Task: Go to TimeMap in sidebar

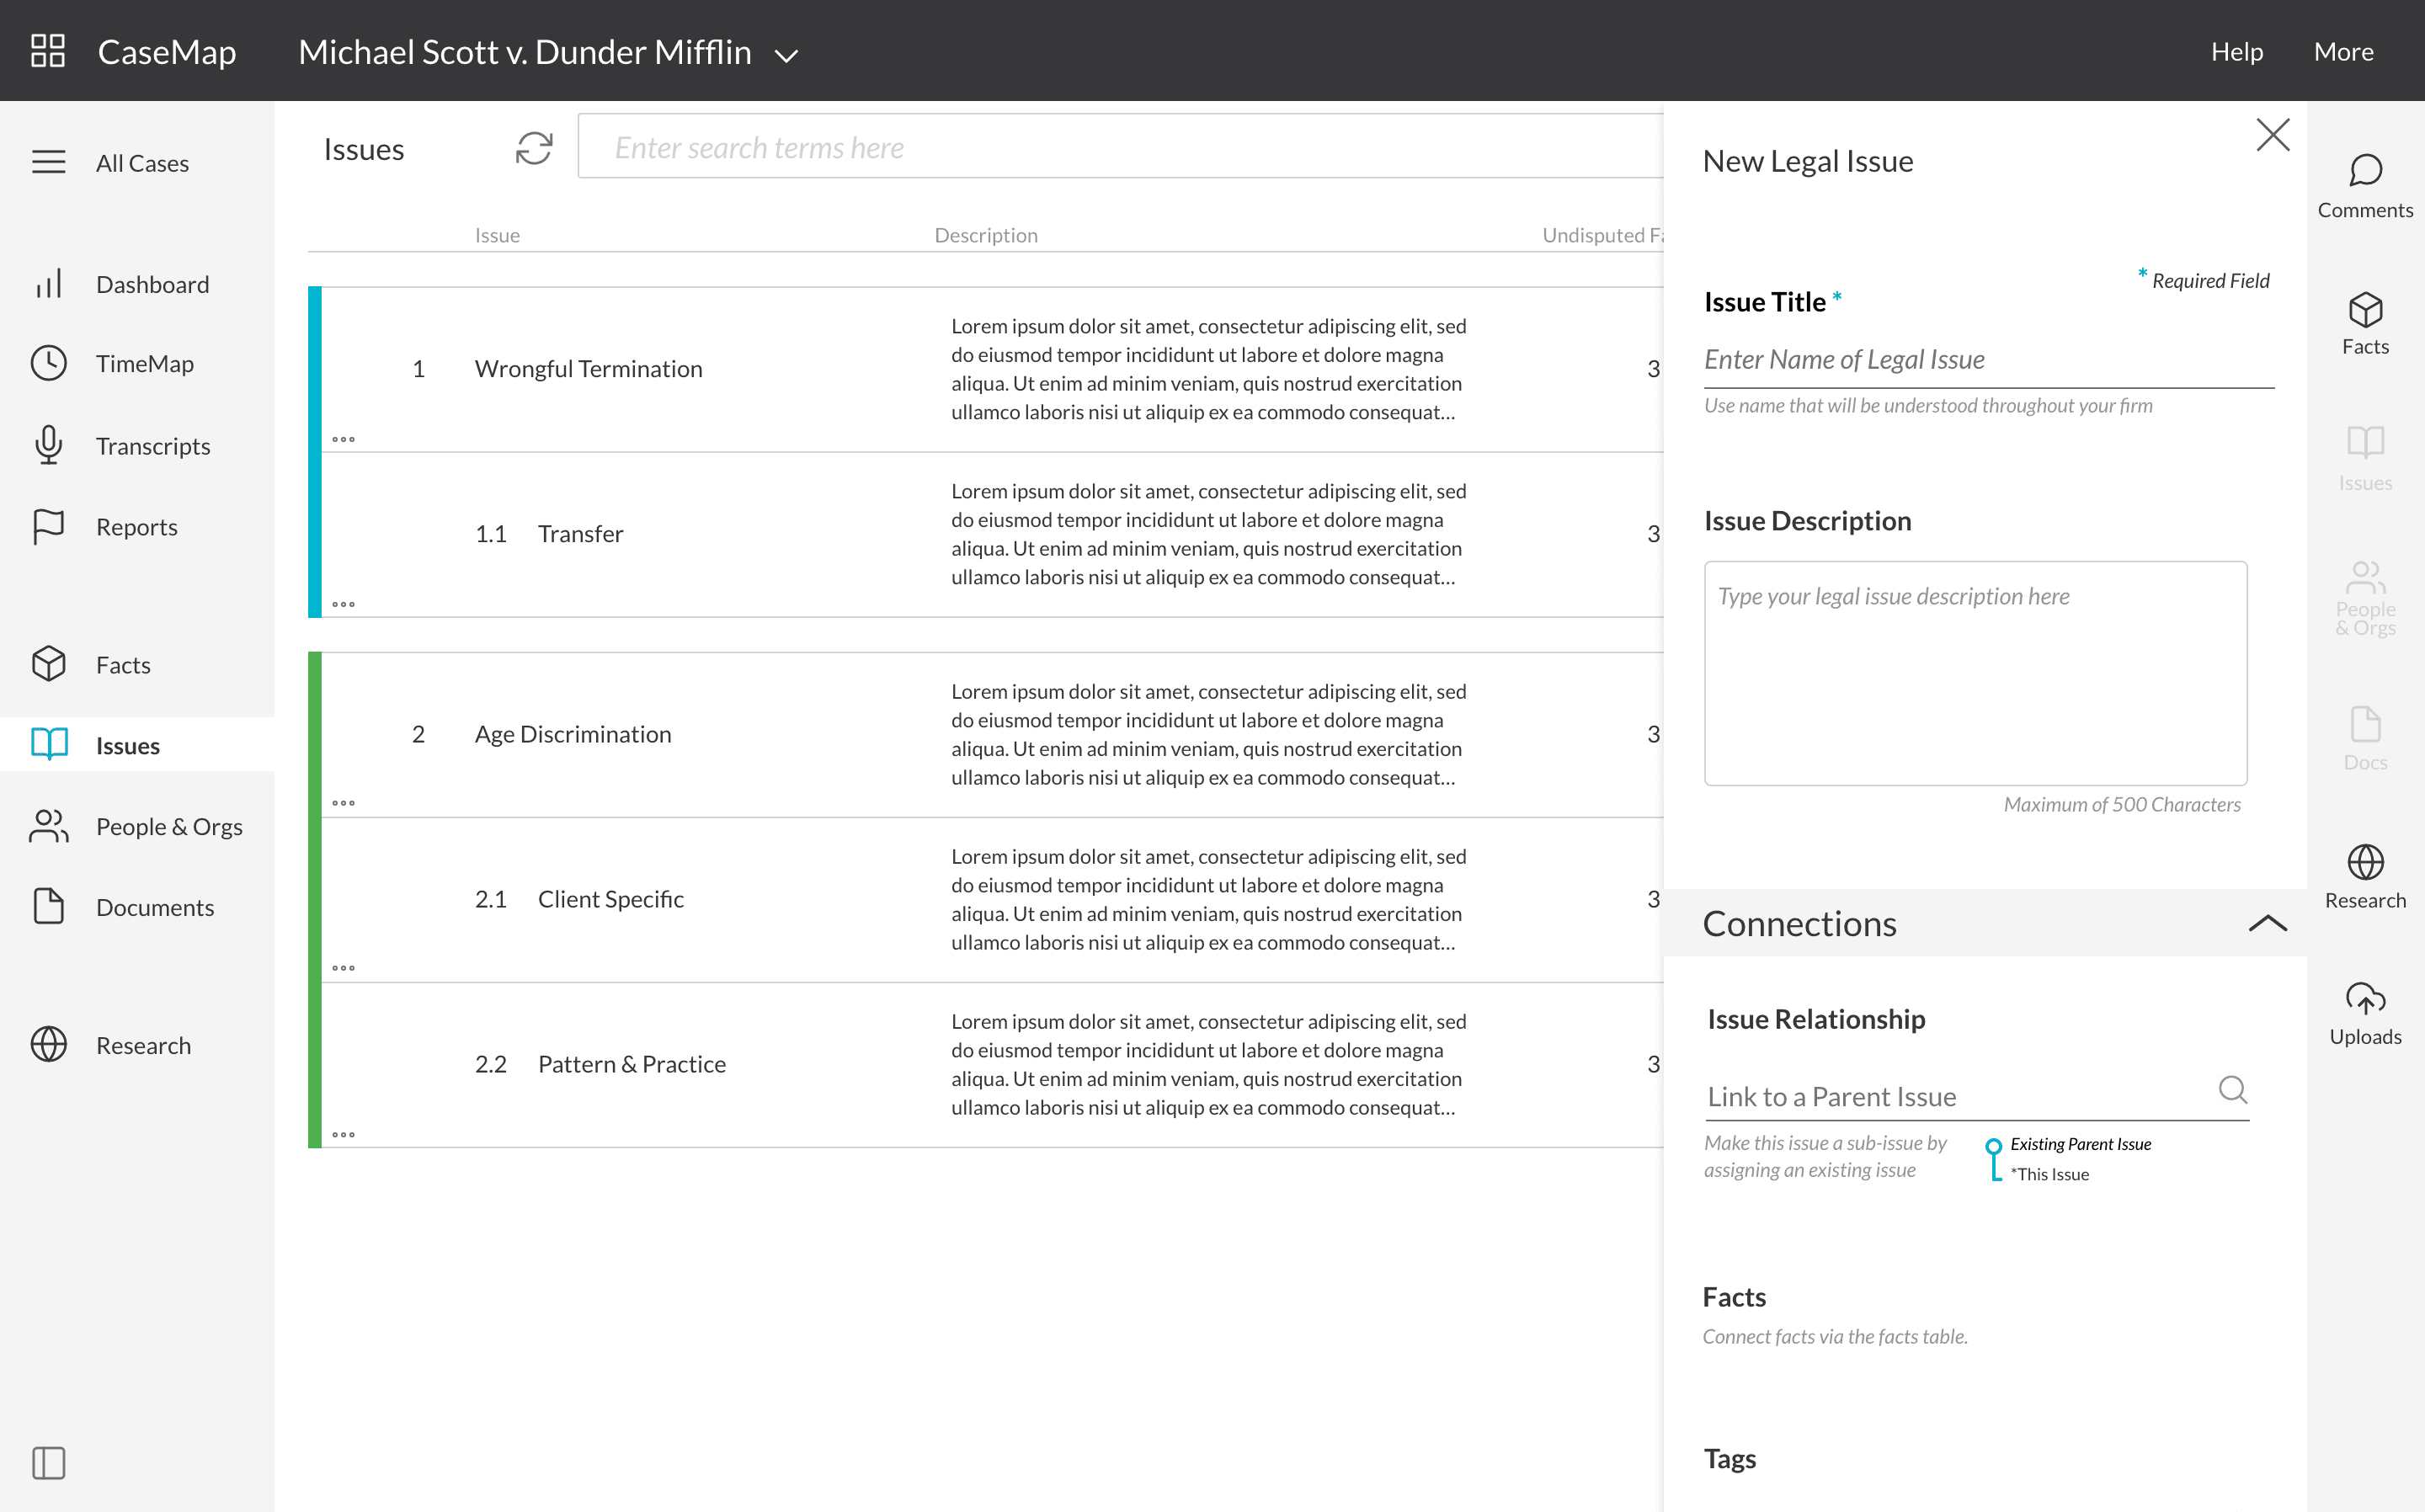Action: click(144, 364)
